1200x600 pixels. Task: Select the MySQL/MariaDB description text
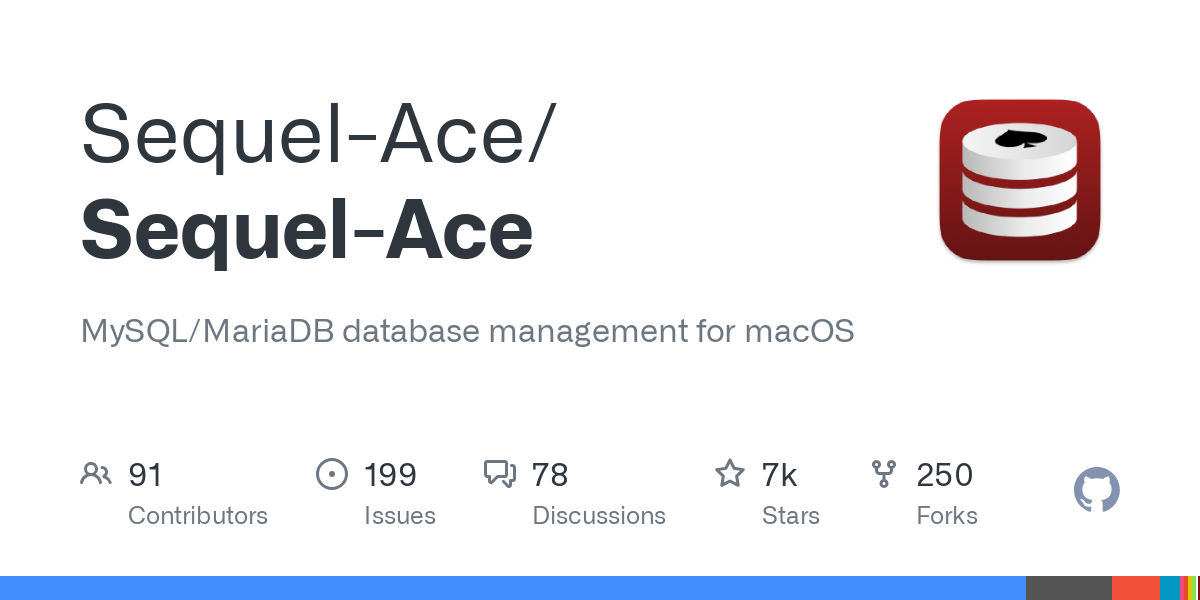tap(467, 331)
